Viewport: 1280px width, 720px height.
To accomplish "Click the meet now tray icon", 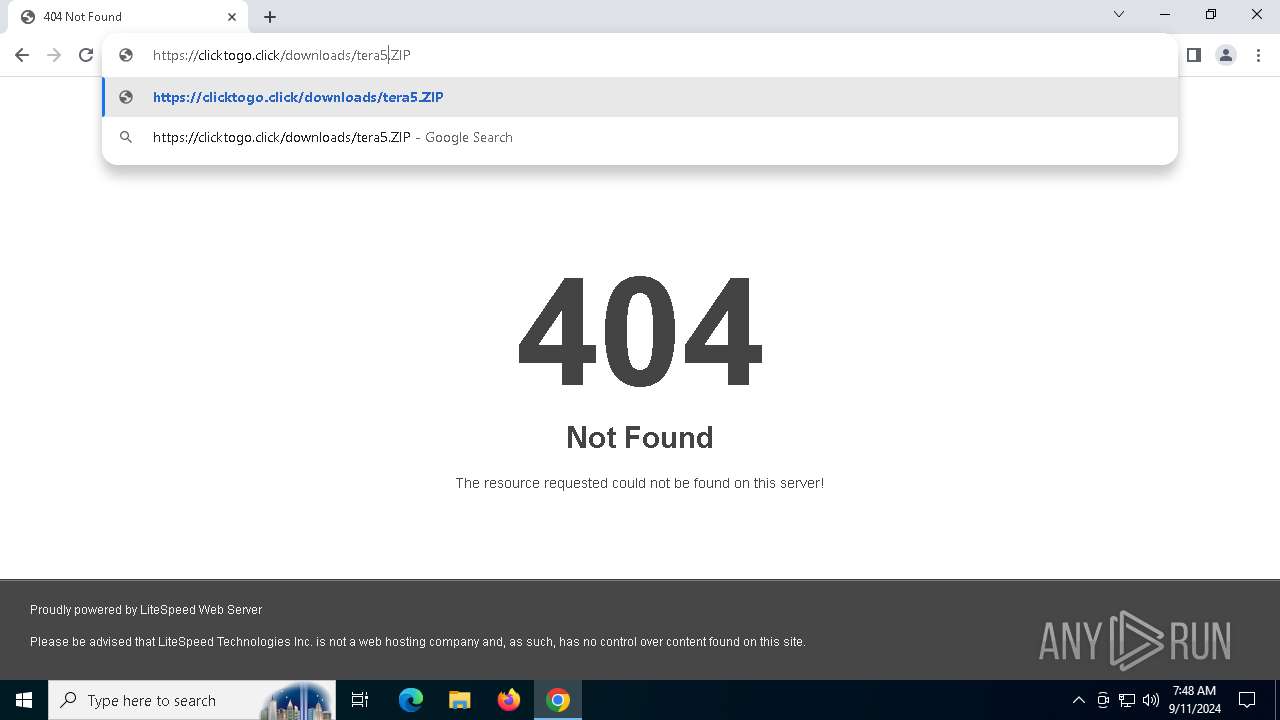I will click(1103, 700).
